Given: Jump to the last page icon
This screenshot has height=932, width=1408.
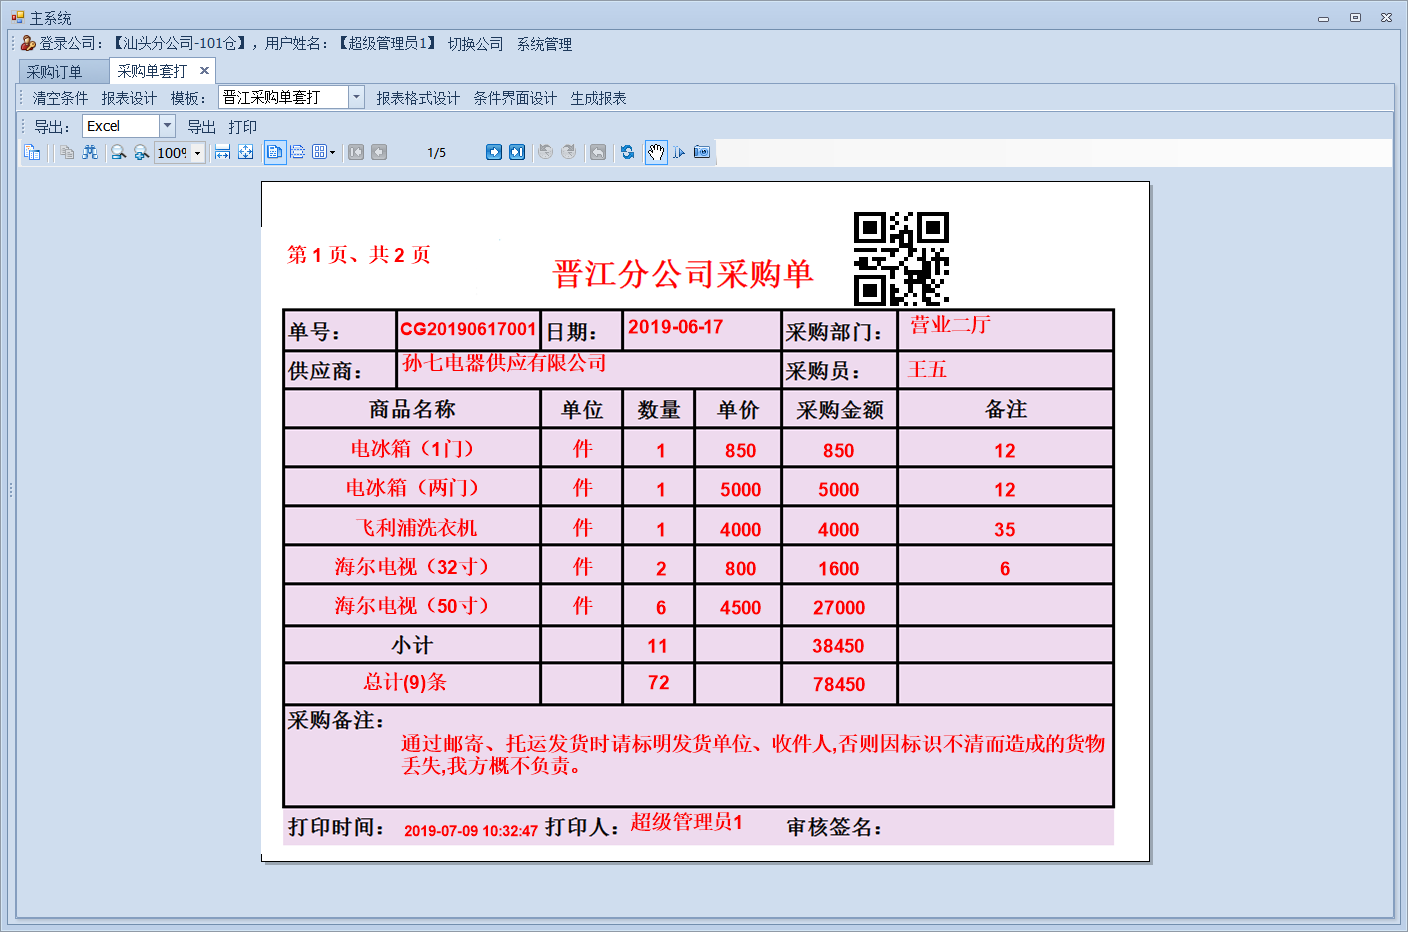Looking at the screenshot, I should coord(517,152).
